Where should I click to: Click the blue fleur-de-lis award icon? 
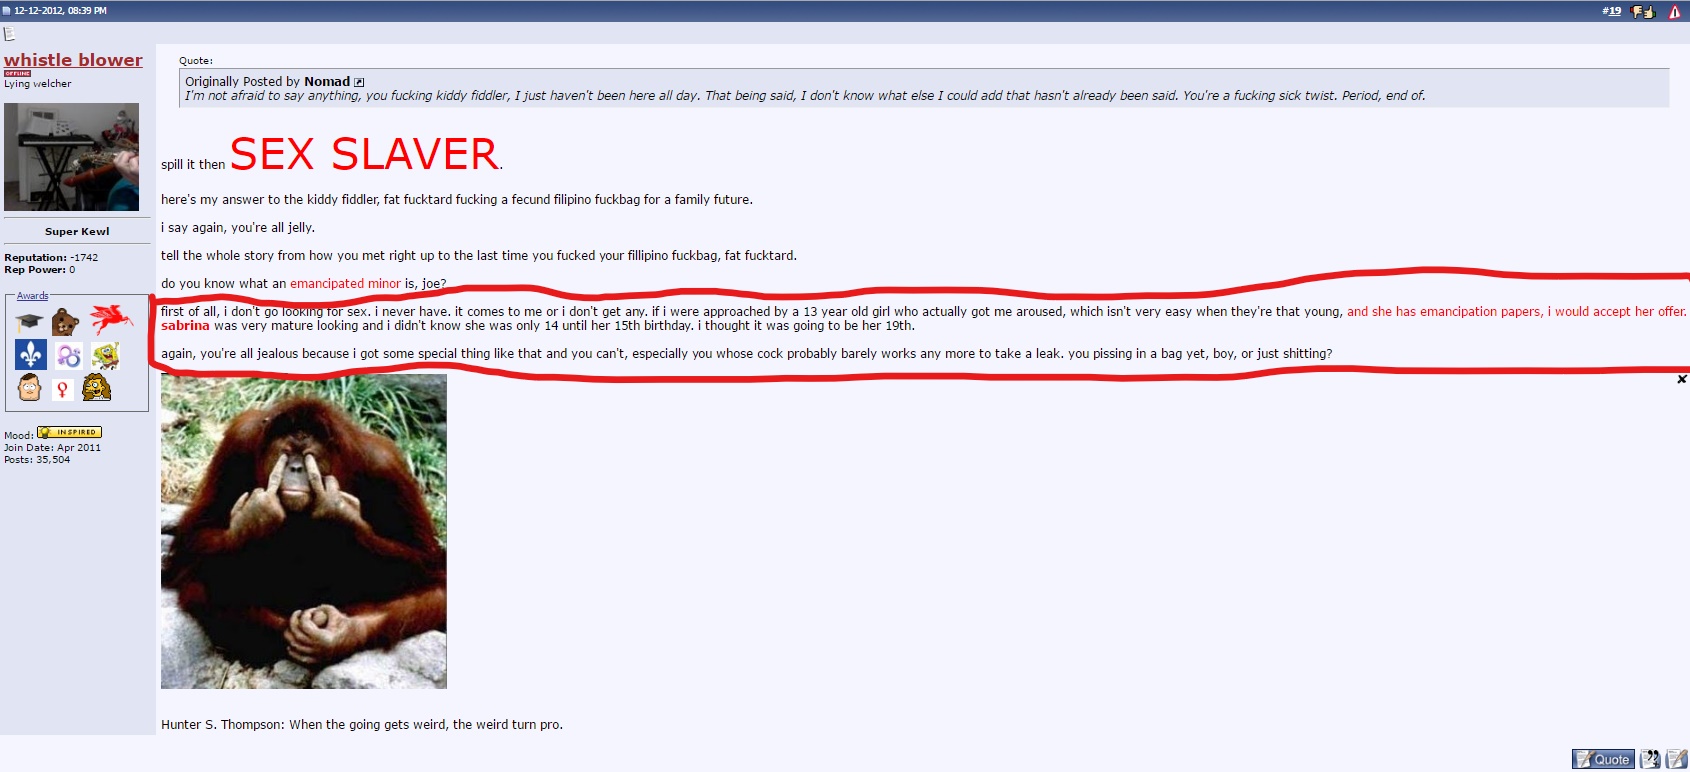(x=31, y=355)
